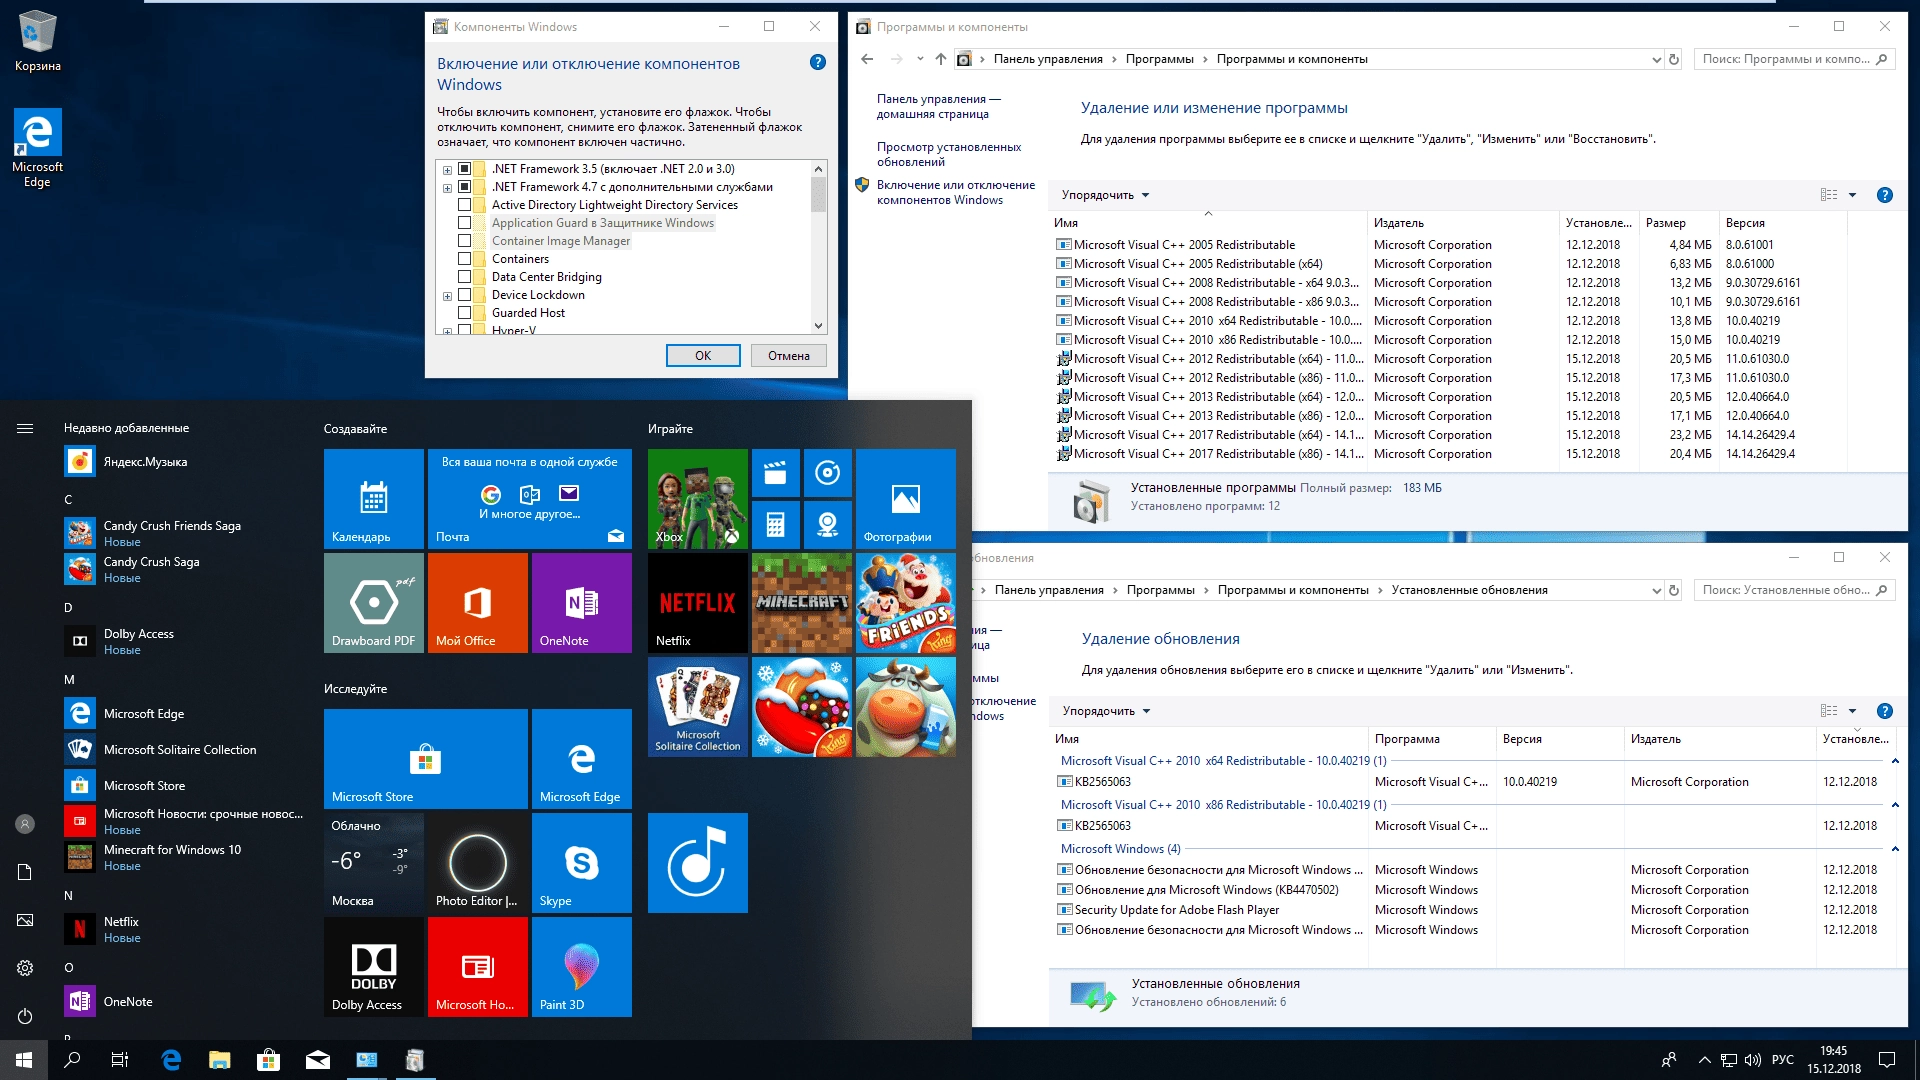This screenshot has height=1080, width=1920.
Task: Collapse the Visual C++ 2010 x86 updates group
Action: [1894, 805]
